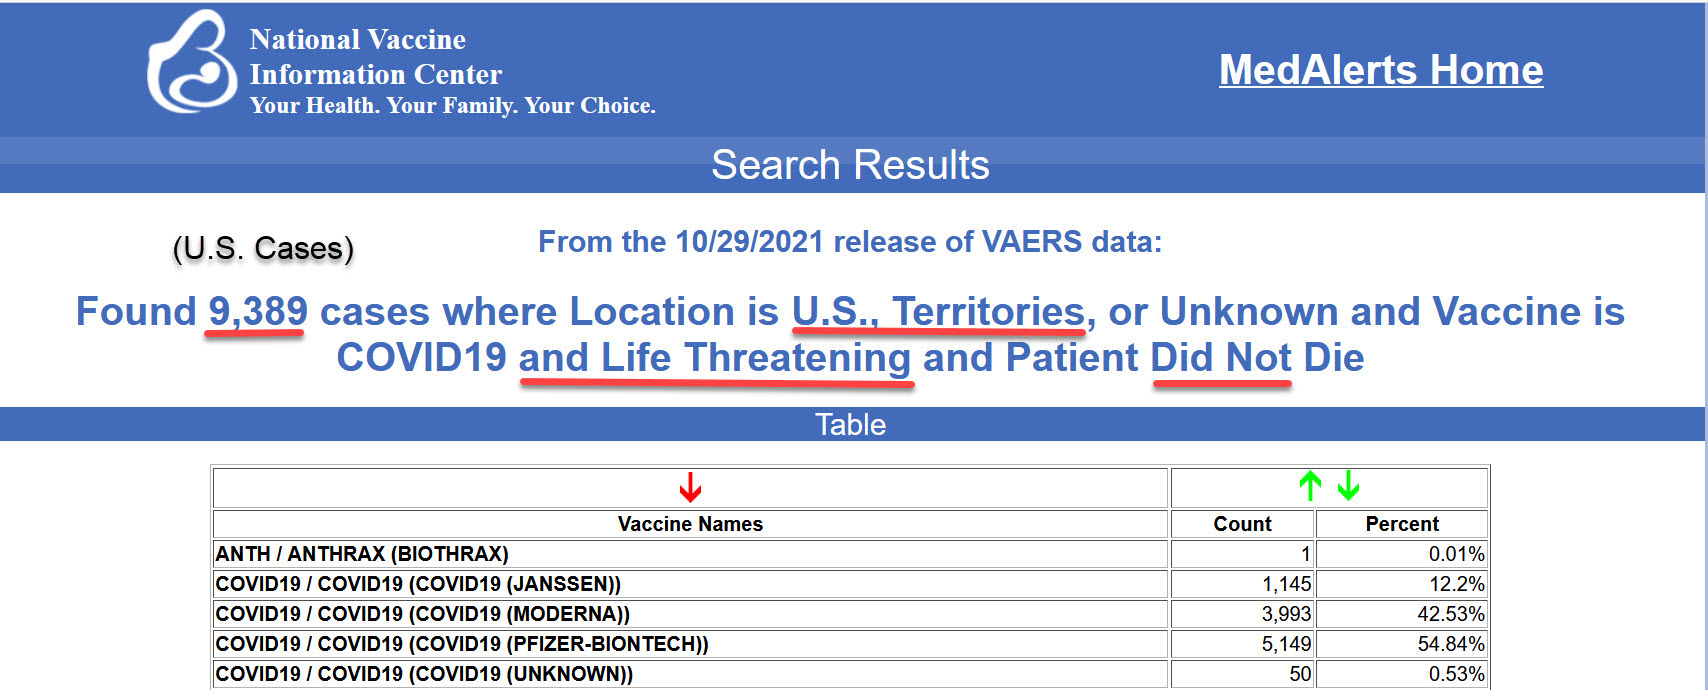Sort Vaccine Names with red down arrow

click(690, 488)
